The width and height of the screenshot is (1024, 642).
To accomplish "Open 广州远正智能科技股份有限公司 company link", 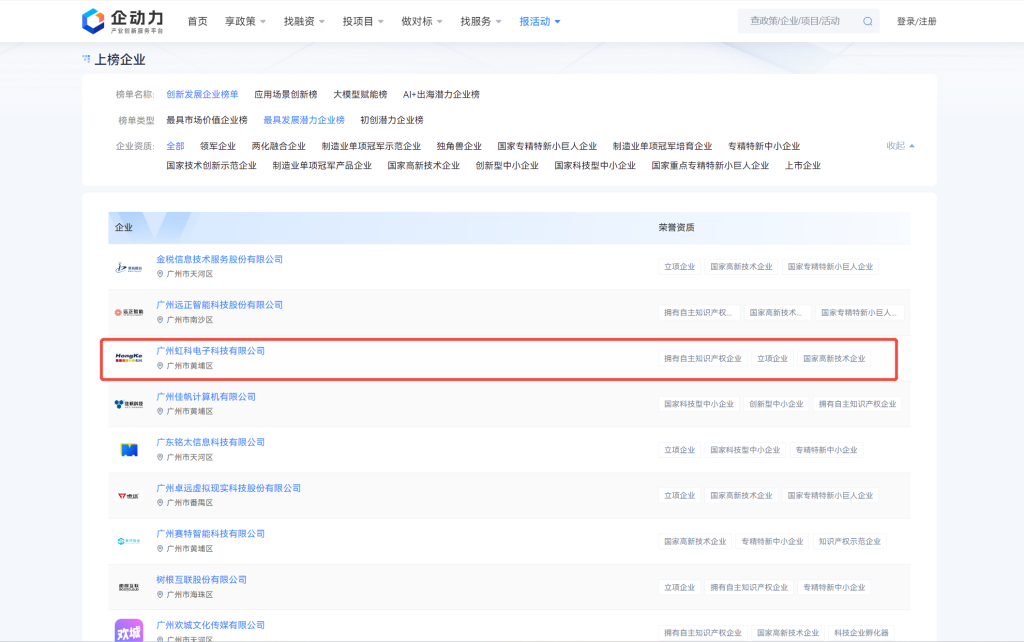I will (x=219, y=305).
